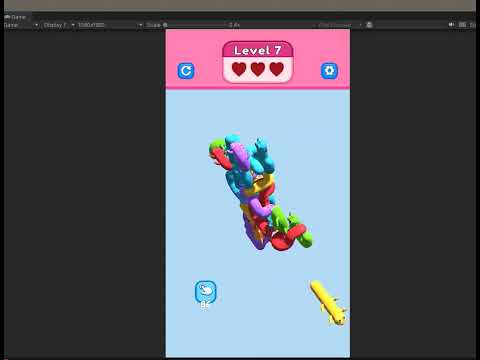Click the restart level button
Image resolution: width=480 pixels, height=360 pixels.
pos(186,71)
